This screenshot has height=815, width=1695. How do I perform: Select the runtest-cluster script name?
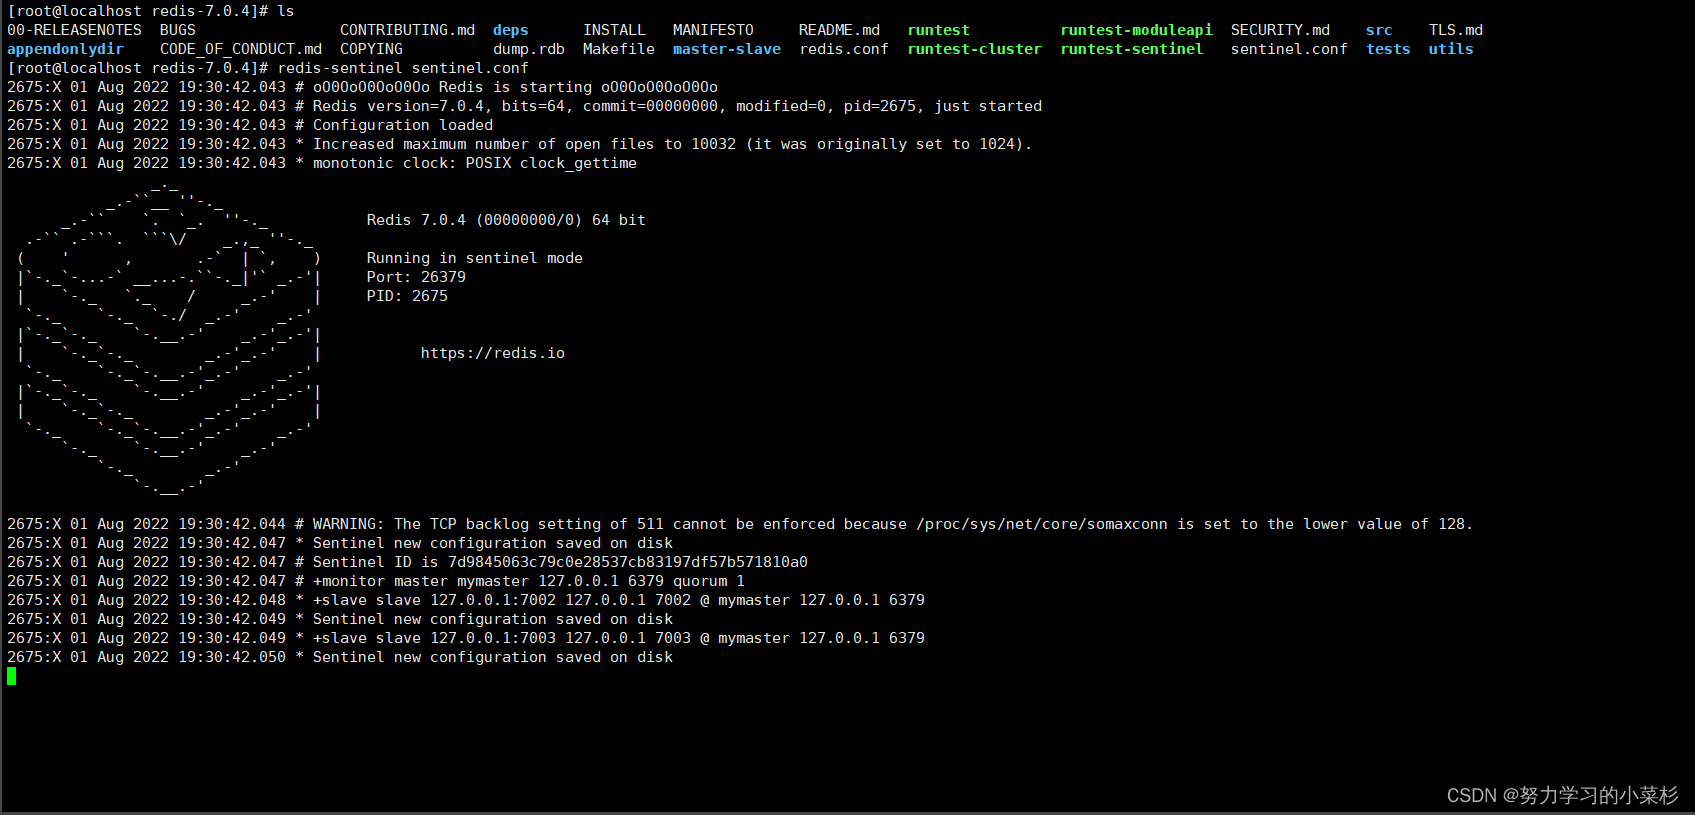tap(974, 49)
